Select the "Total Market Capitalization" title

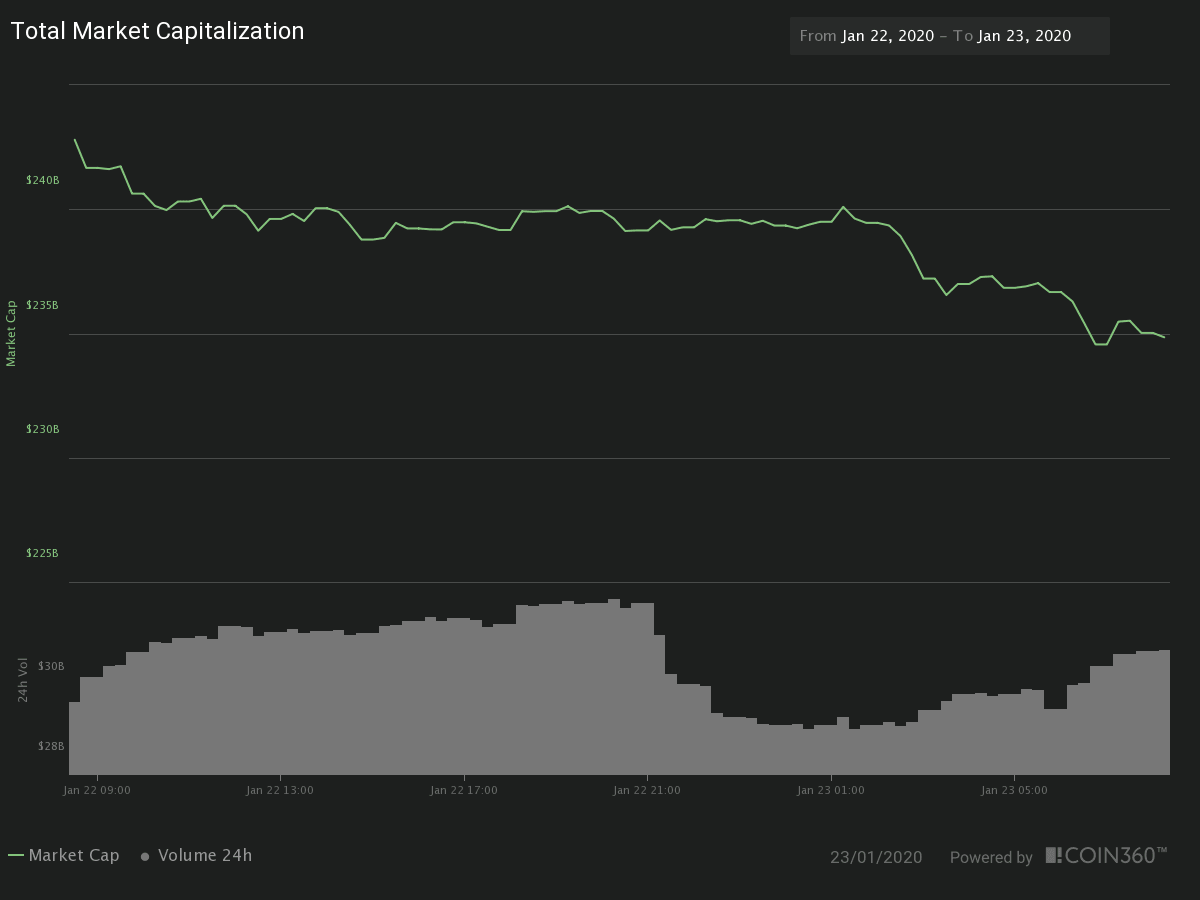click(x=157, y=31)
